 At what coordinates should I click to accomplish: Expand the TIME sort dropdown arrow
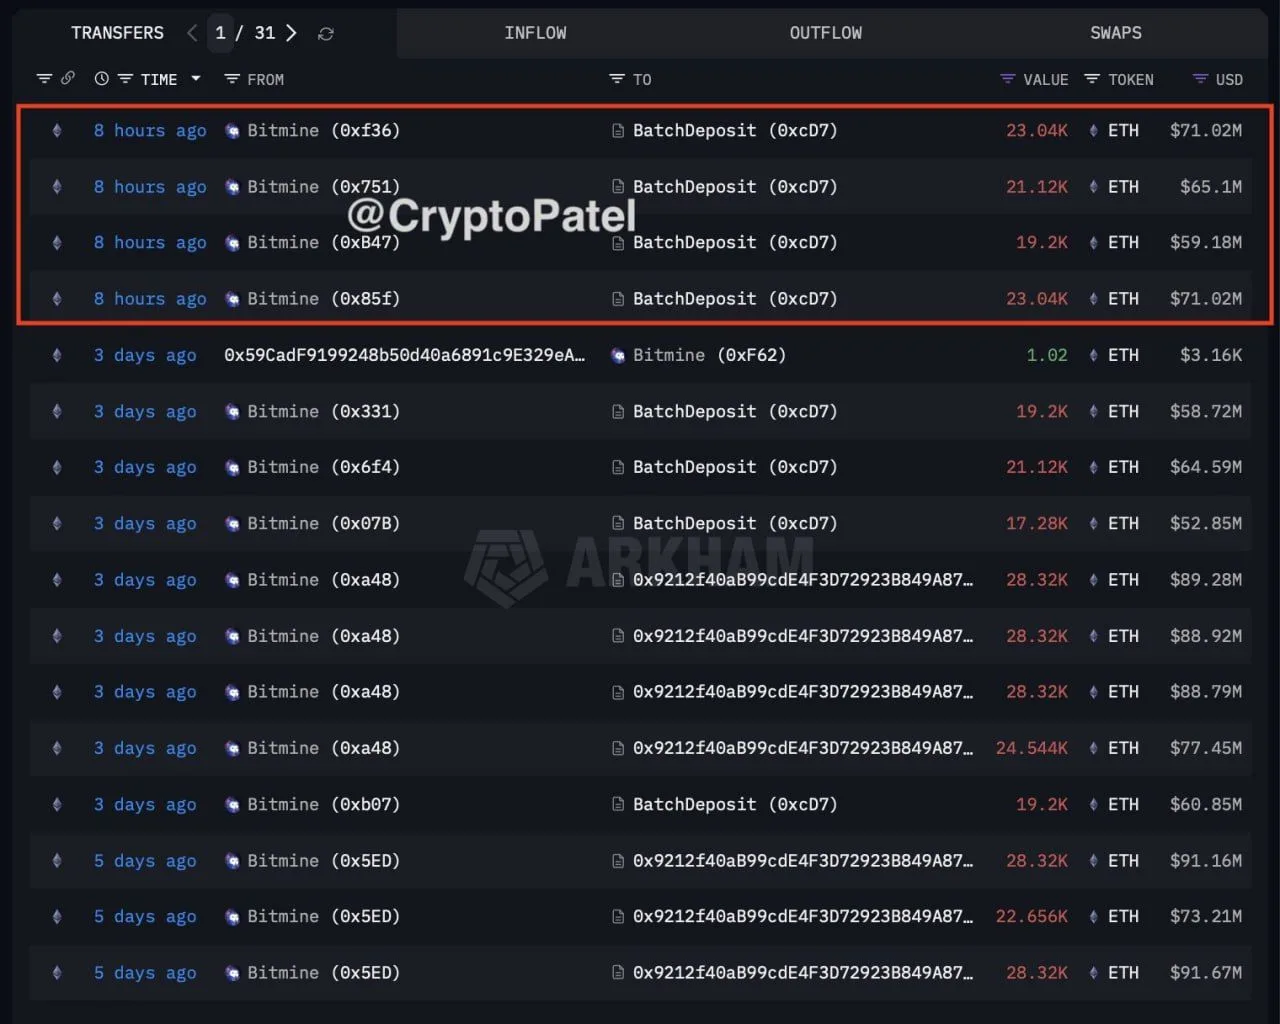pos(196,78)
